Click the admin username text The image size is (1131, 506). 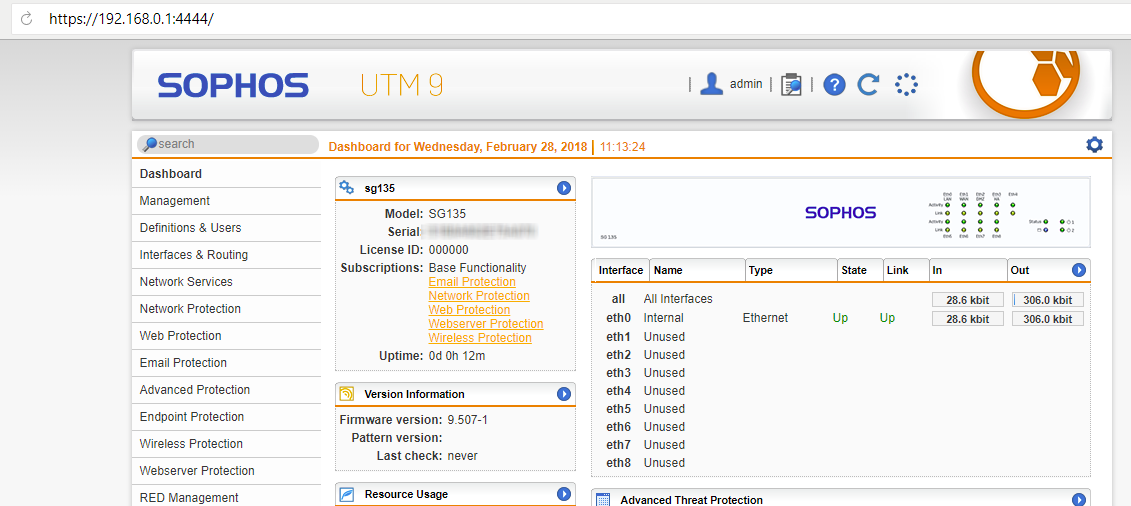(746, 84)
